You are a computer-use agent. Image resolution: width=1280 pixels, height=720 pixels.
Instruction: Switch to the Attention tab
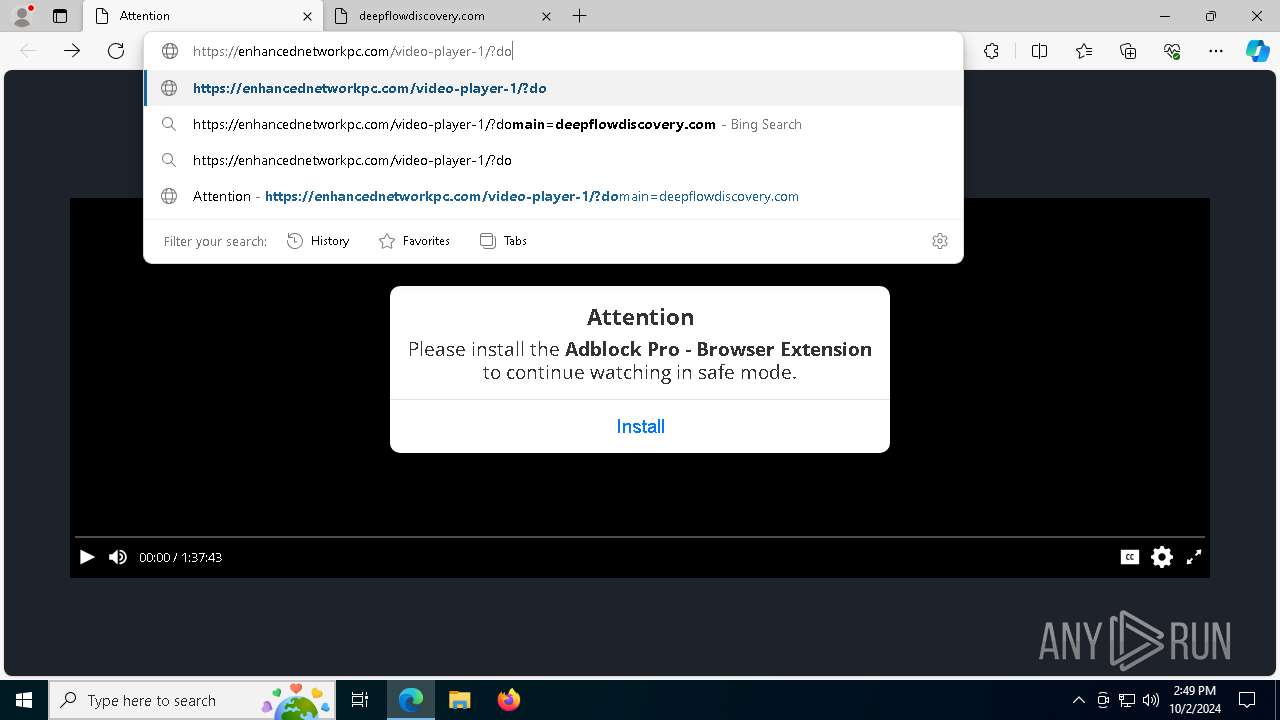[204, 16]
